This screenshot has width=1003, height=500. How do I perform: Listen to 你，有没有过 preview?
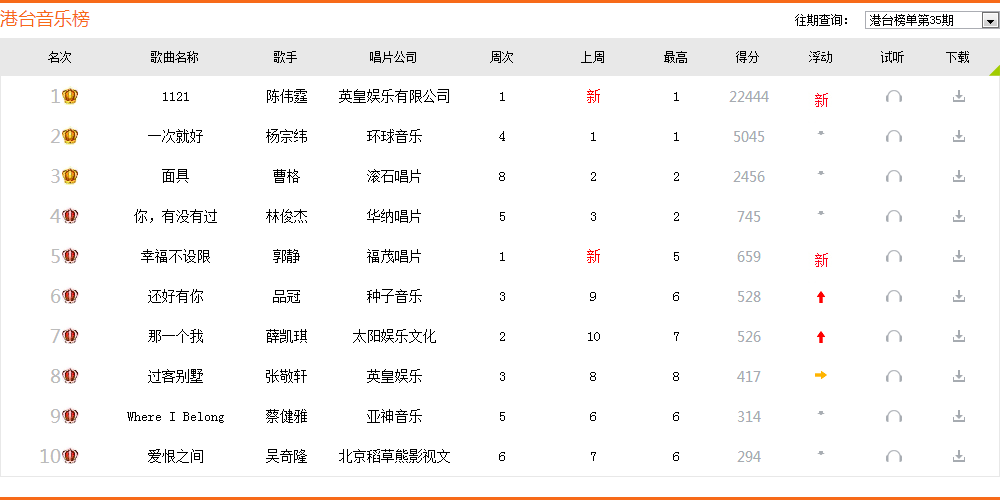point(894,217)
